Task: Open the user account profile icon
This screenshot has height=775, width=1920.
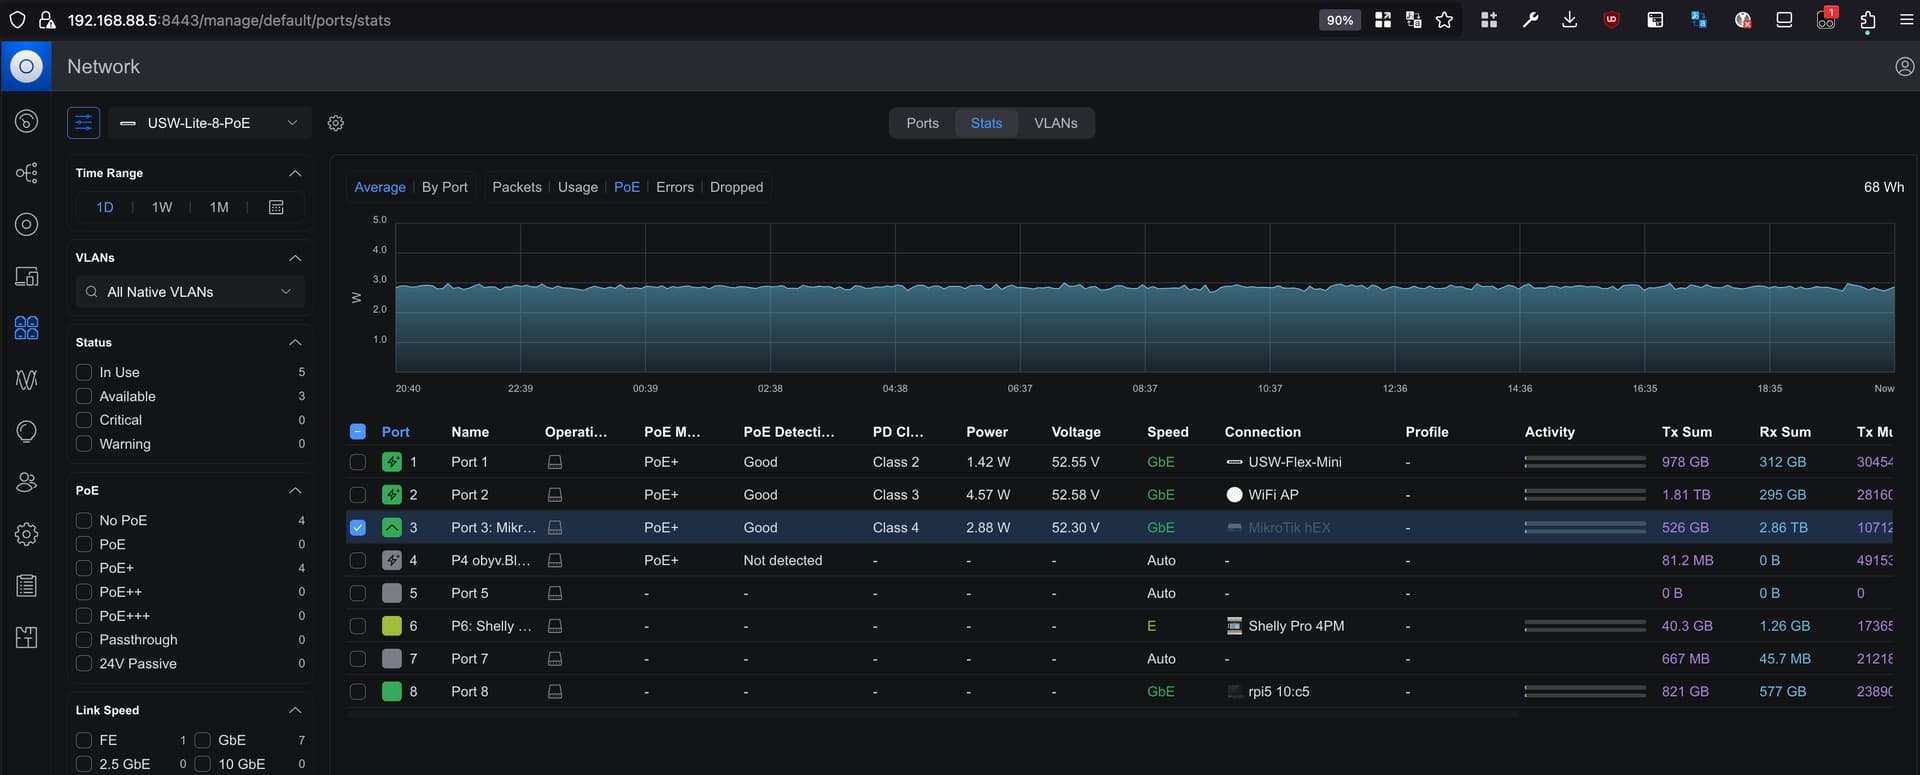Action: pyautogui.click(x=1904, y=67)
